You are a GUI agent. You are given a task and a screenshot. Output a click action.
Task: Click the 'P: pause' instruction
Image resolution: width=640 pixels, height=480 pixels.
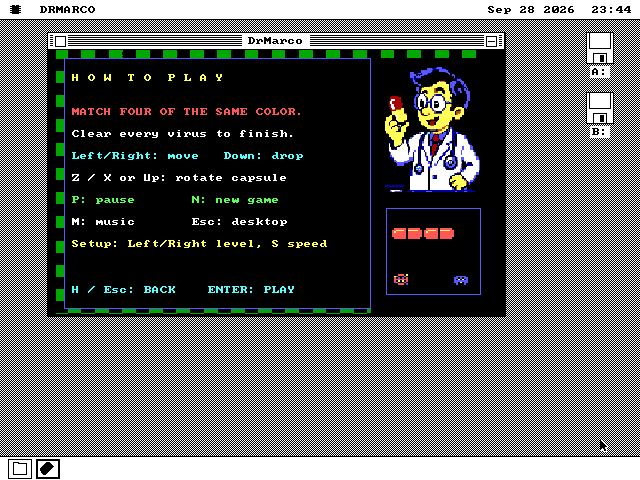[103, 200]
